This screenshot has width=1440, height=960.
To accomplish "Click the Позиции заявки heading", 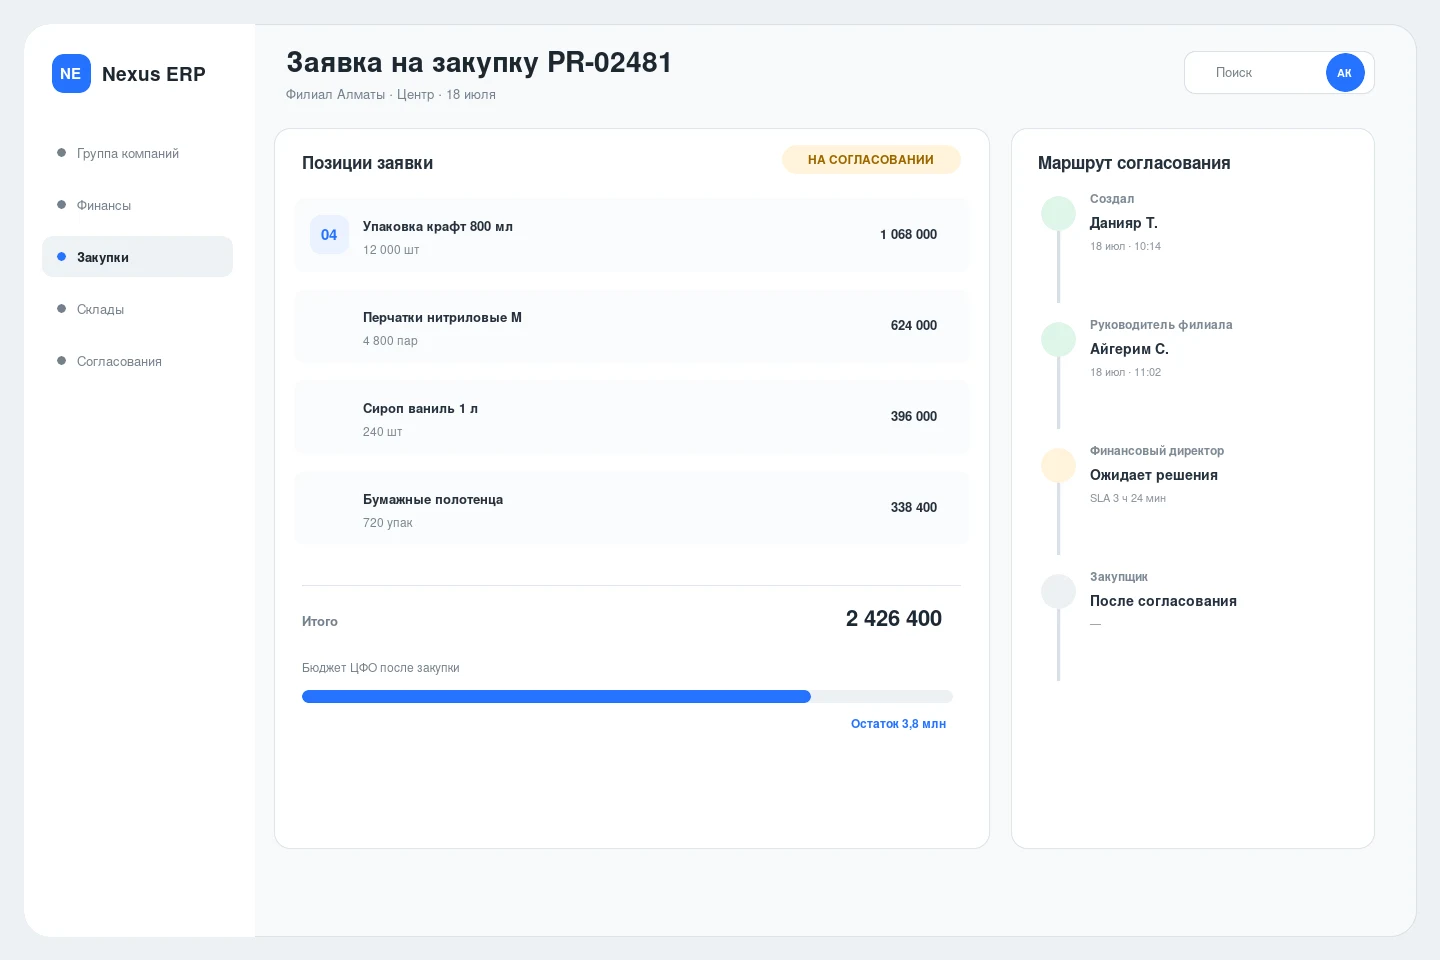I will (x=367, y=163).
